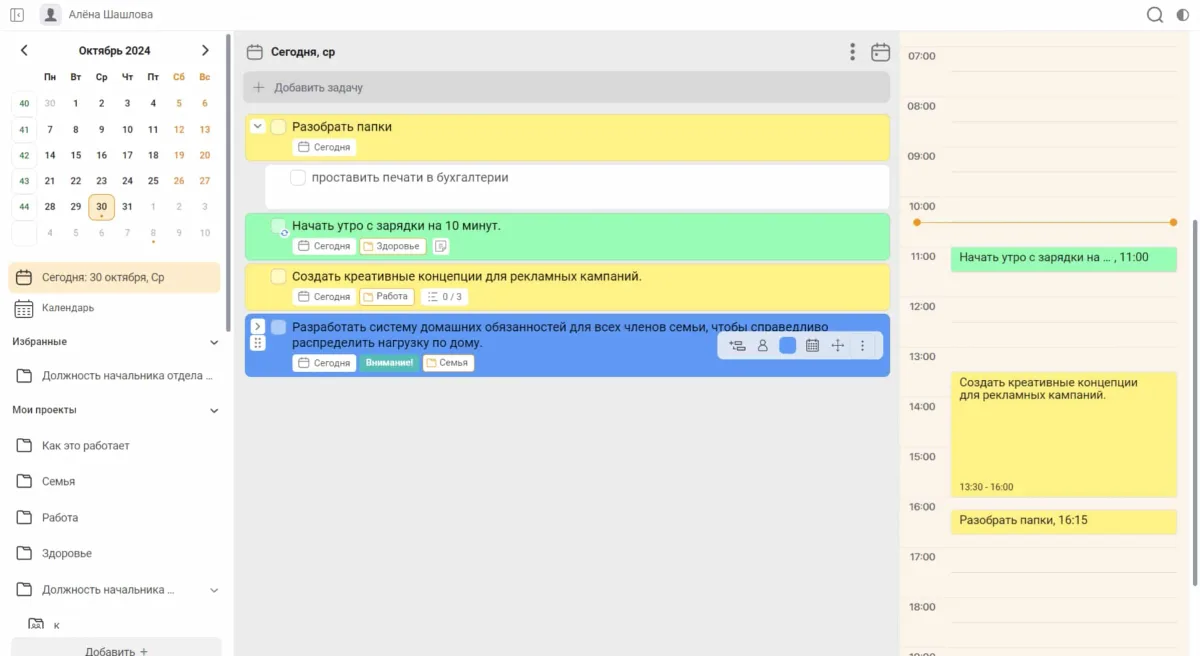Collapse the left sidebar panel
Viewport: 1200px width, 656px height.
coord(17,15)
